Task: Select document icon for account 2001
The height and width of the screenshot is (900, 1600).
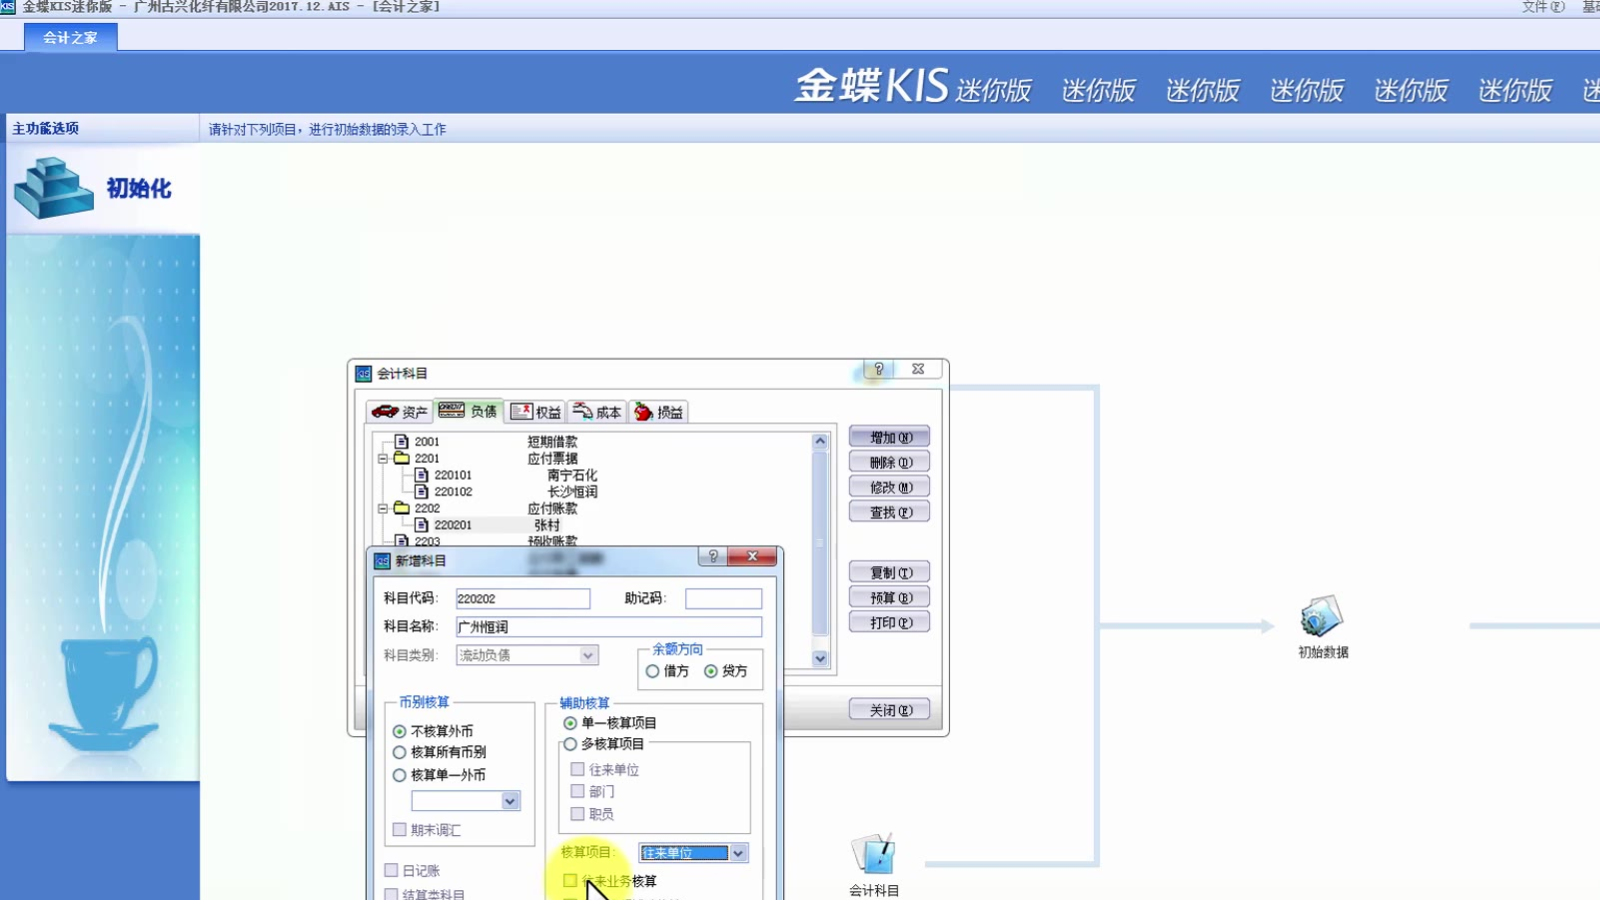Action: coord(401,441)
